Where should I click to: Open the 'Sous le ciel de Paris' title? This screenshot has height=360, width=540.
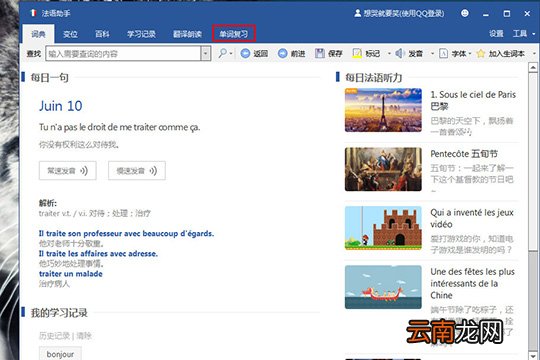[473, 100]
